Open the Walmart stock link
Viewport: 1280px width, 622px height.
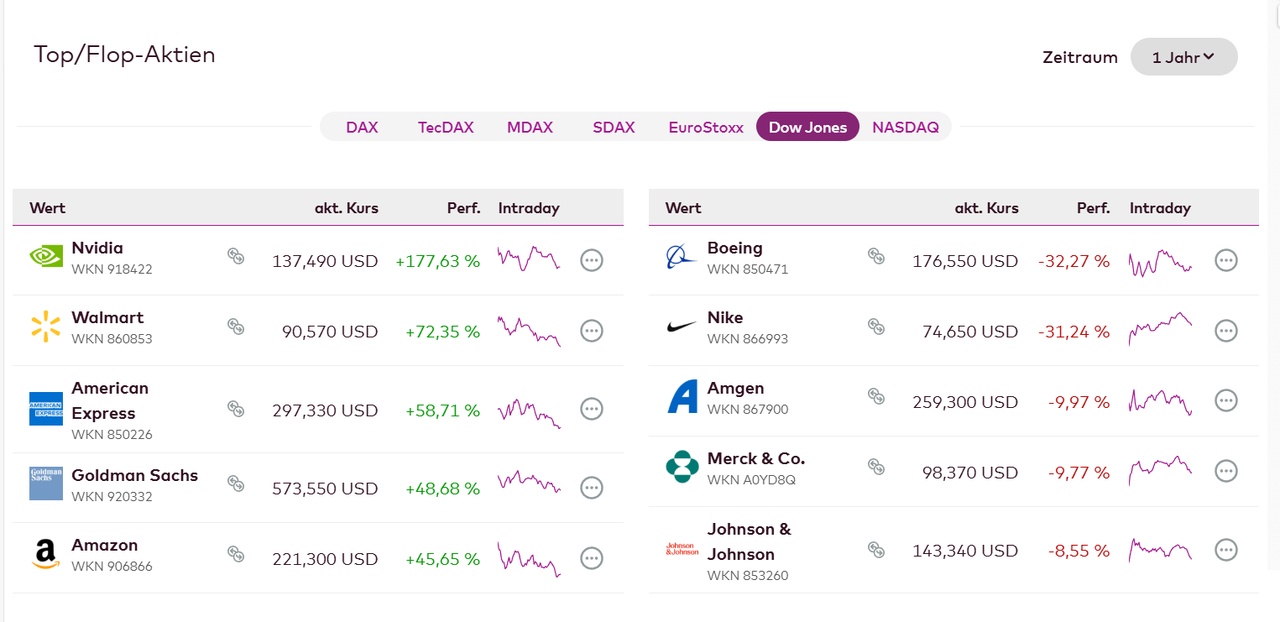(x=108, y=318)
